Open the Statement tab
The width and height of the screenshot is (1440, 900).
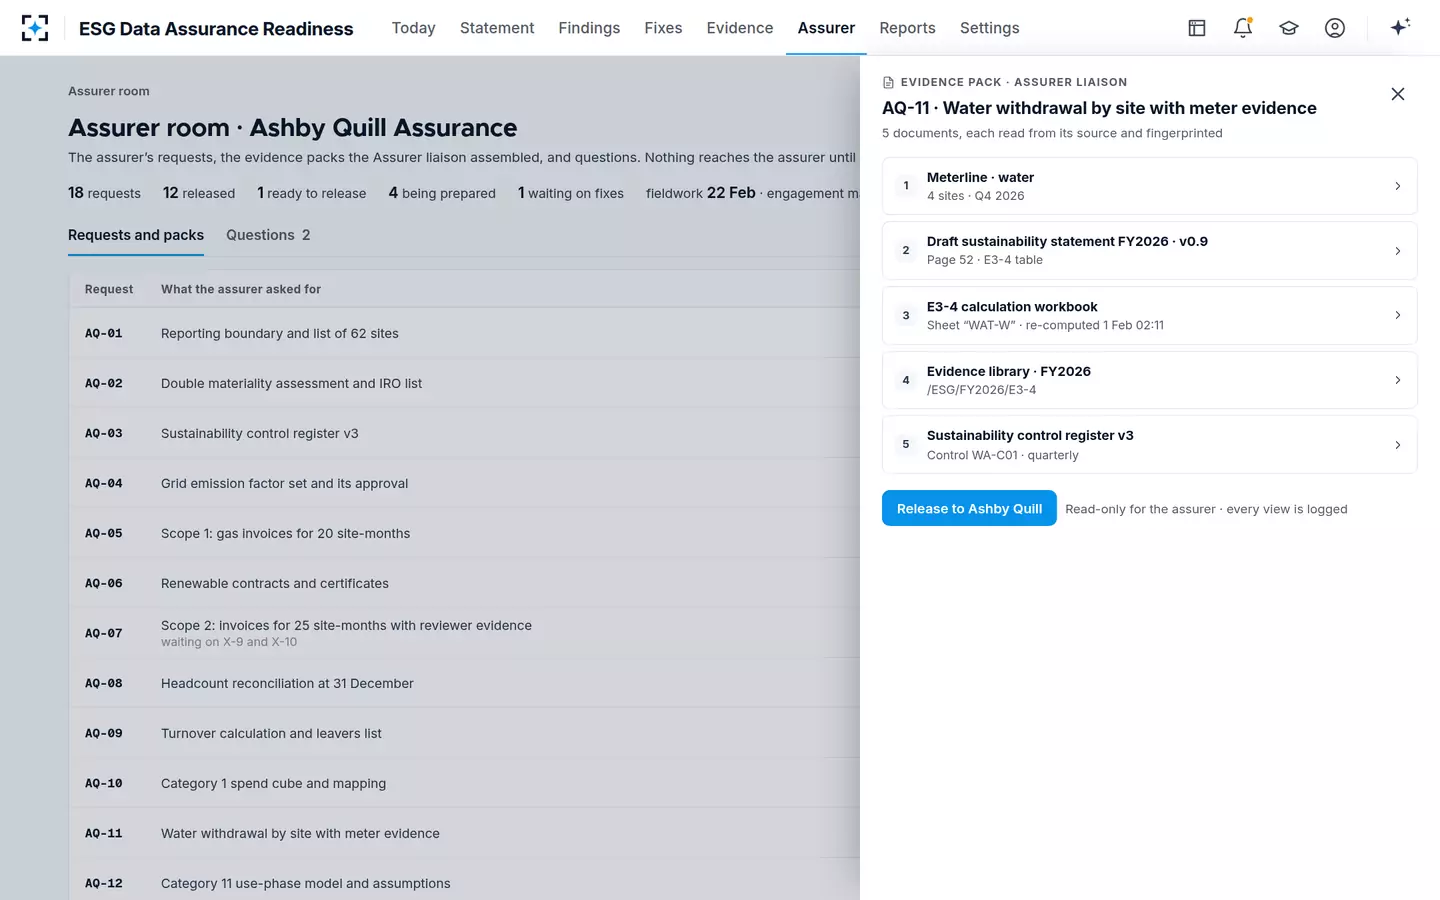point(497,28)
